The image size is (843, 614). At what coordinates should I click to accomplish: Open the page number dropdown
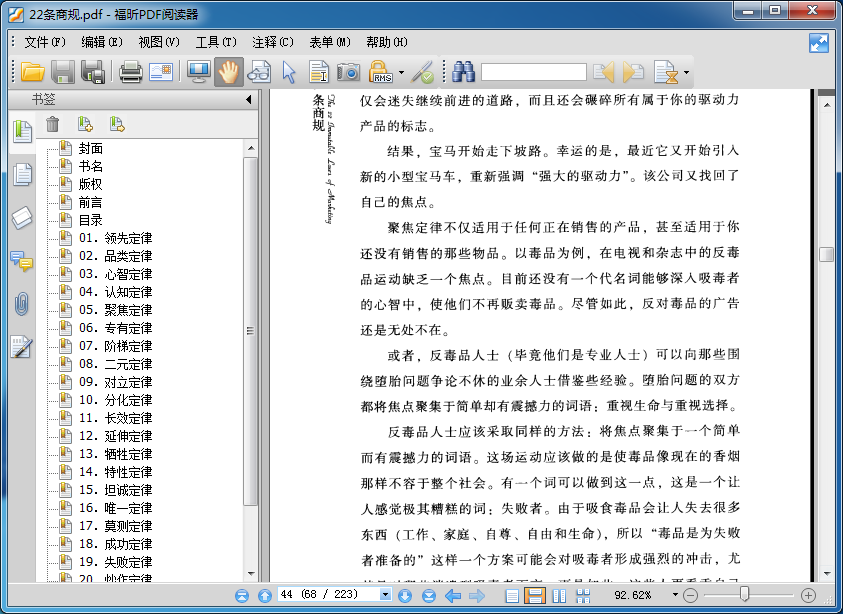(x=385, y=595)
